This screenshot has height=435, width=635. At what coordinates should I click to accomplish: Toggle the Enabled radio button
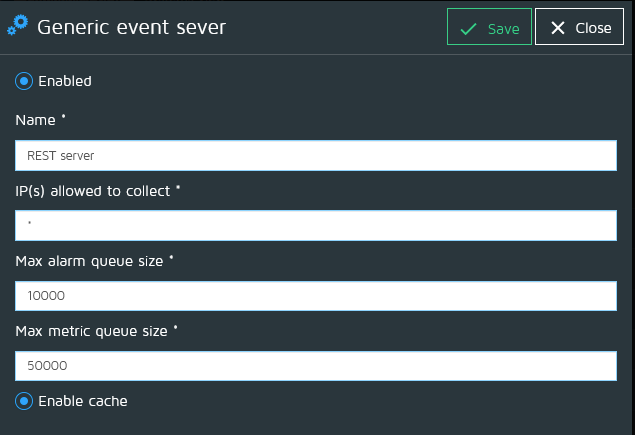click(24, 81)
